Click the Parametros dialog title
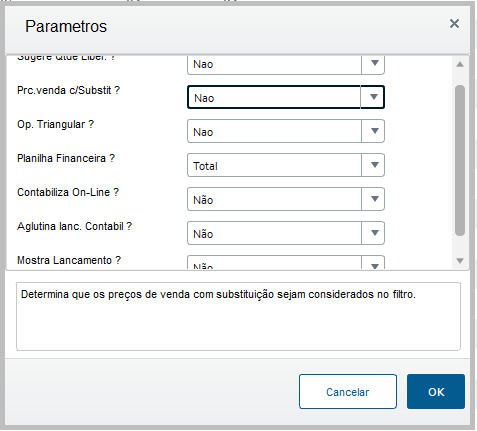Image resolution: width=477 pixels, height=431 pixels. tap(66, 26)
